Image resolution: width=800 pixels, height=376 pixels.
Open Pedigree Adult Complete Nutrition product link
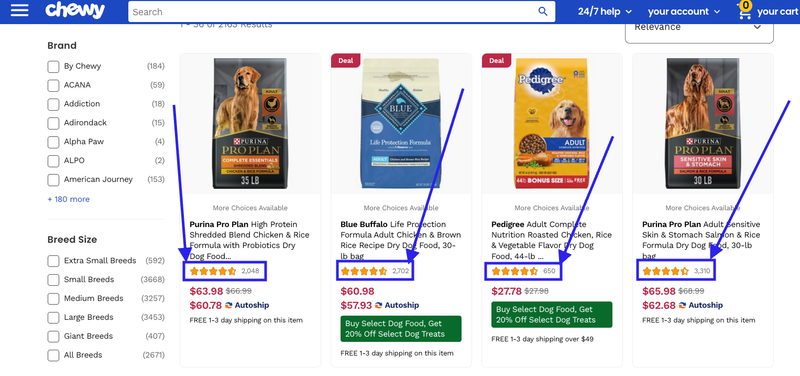(x=552, y=240)
